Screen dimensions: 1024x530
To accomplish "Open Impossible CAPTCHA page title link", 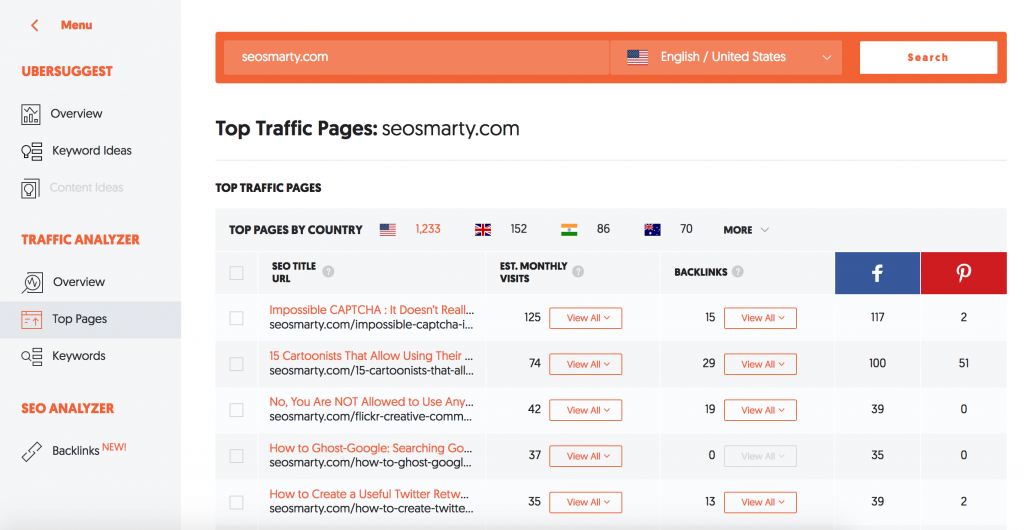I will [x=372, y=310].
